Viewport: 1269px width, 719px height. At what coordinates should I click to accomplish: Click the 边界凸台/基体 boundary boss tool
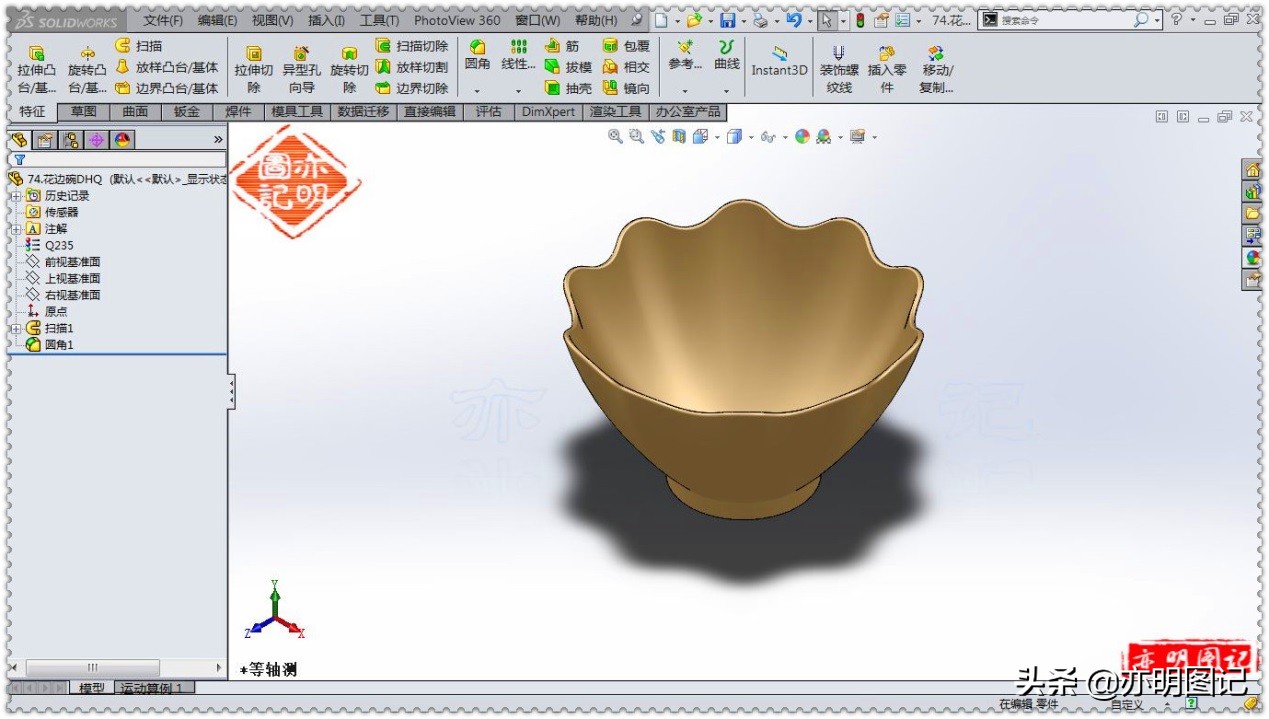166,88
